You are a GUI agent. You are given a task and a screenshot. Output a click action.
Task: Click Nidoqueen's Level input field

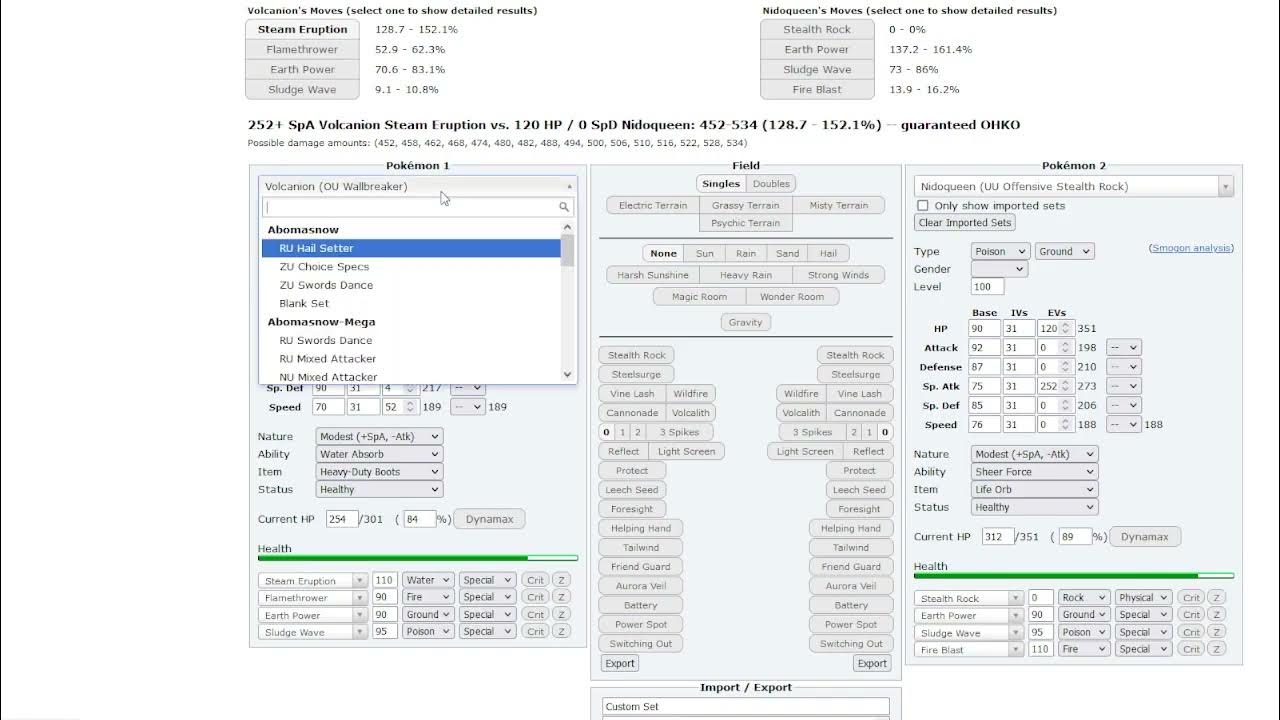[988, 287]
